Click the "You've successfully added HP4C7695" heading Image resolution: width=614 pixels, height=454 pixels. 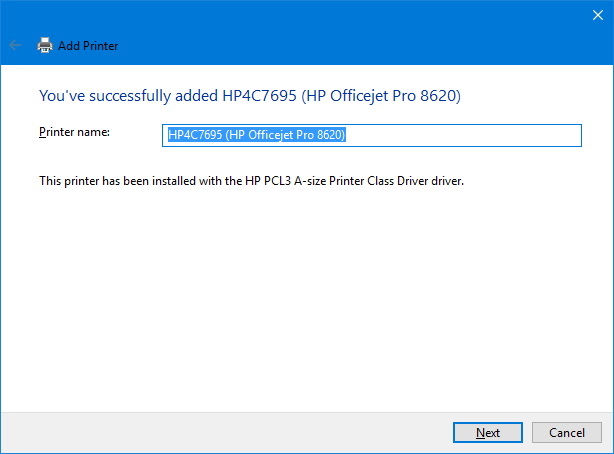point(250,96)
